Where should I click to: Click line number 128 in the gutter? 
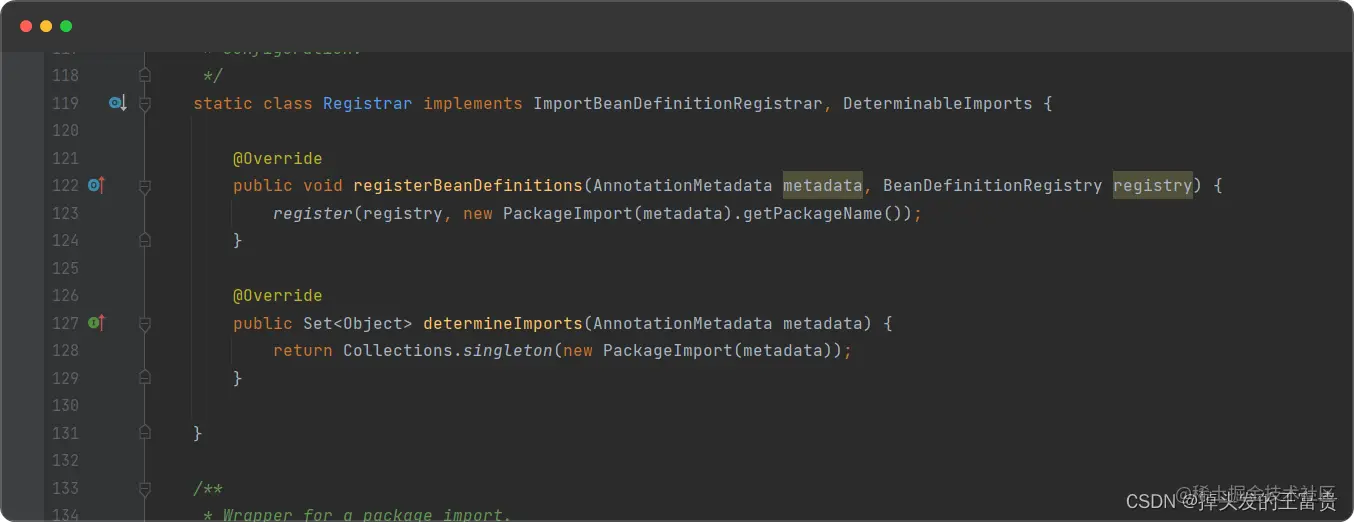point(65,350)
